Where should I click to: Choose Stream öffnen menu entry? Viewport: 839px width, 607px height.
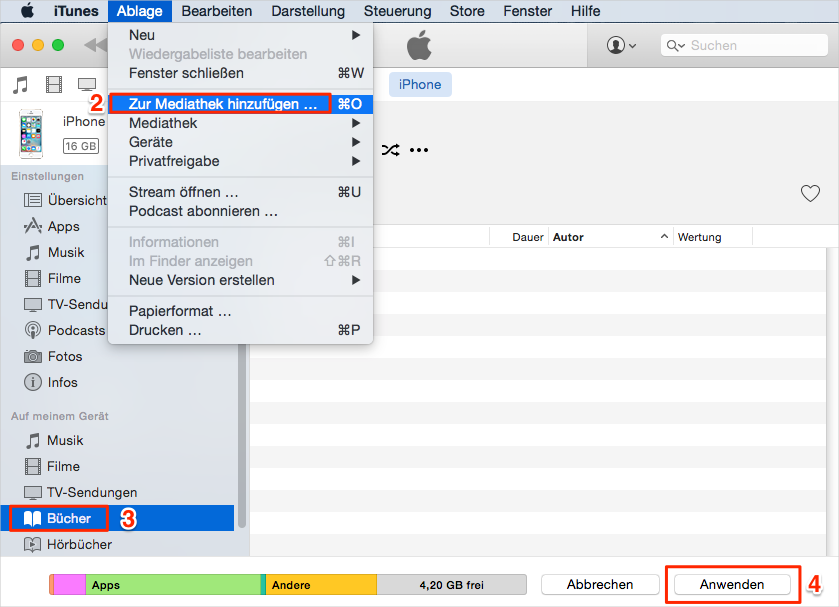(240, 192)
